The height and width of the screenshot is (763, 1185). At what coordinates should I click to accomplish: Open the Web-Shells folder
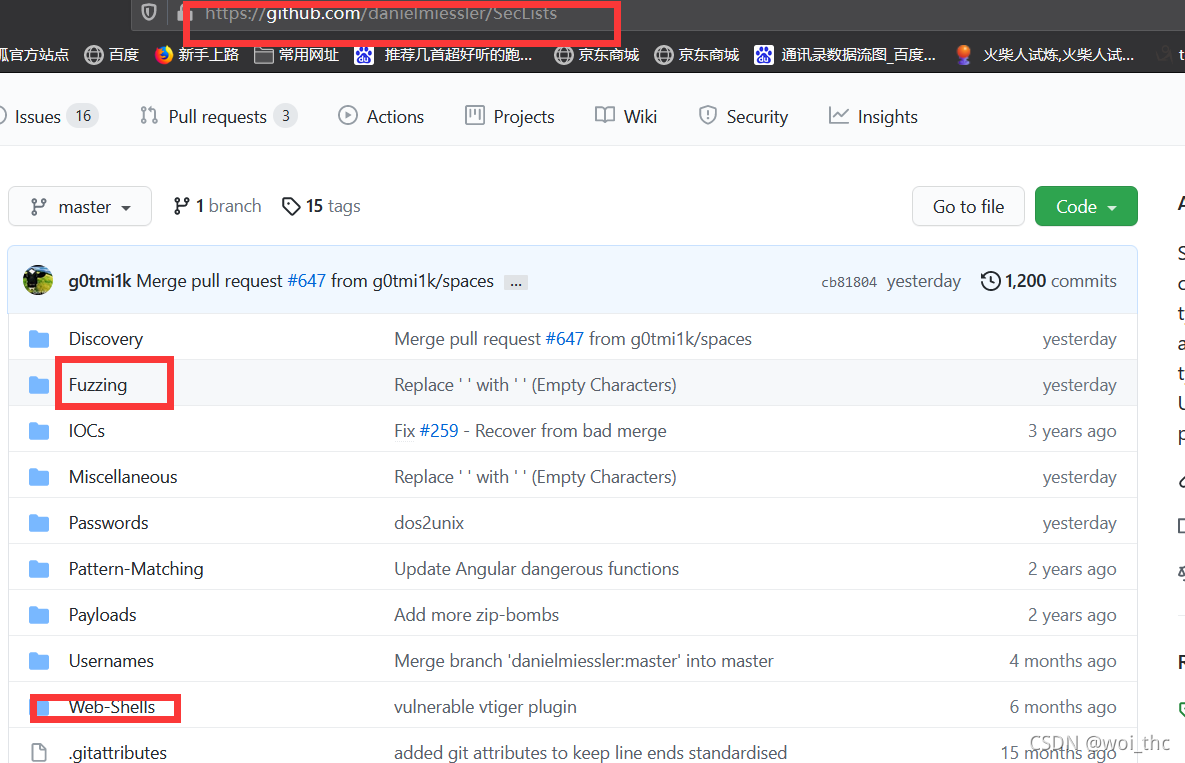(112, 707)
